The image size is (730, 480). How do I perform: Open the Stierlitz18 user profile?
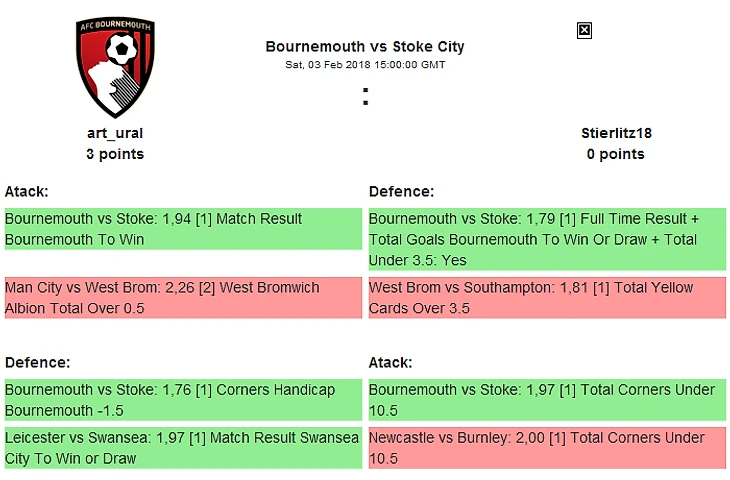coord(616,133)
